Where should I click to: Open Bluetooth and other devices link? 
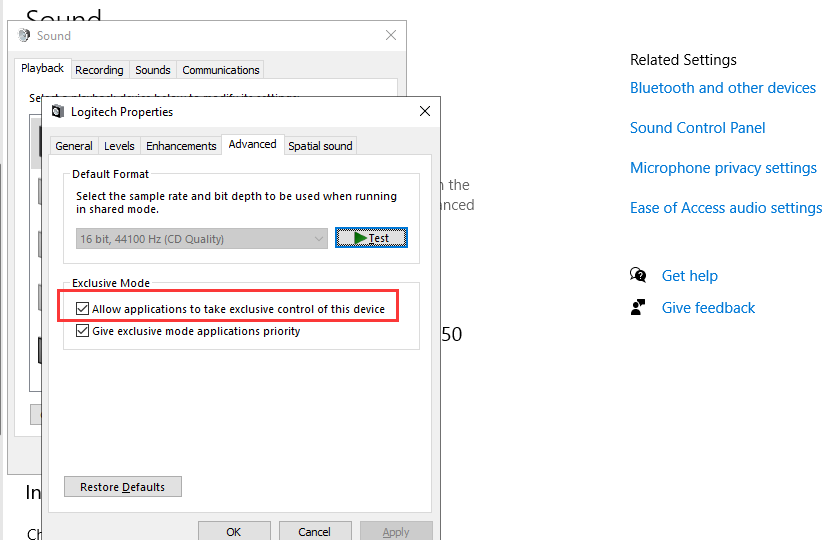point(722,87)
